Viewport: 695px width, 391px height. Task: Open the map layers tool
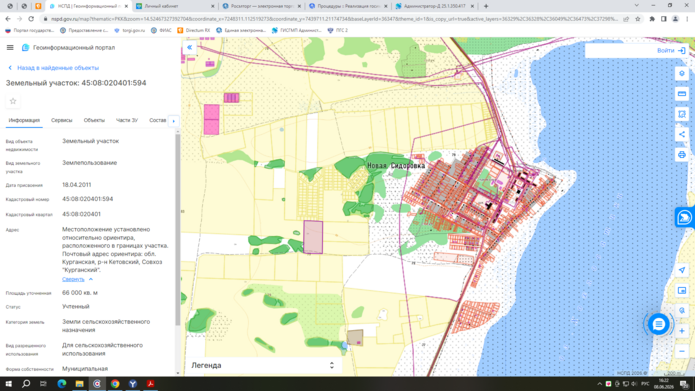[682, 74]
